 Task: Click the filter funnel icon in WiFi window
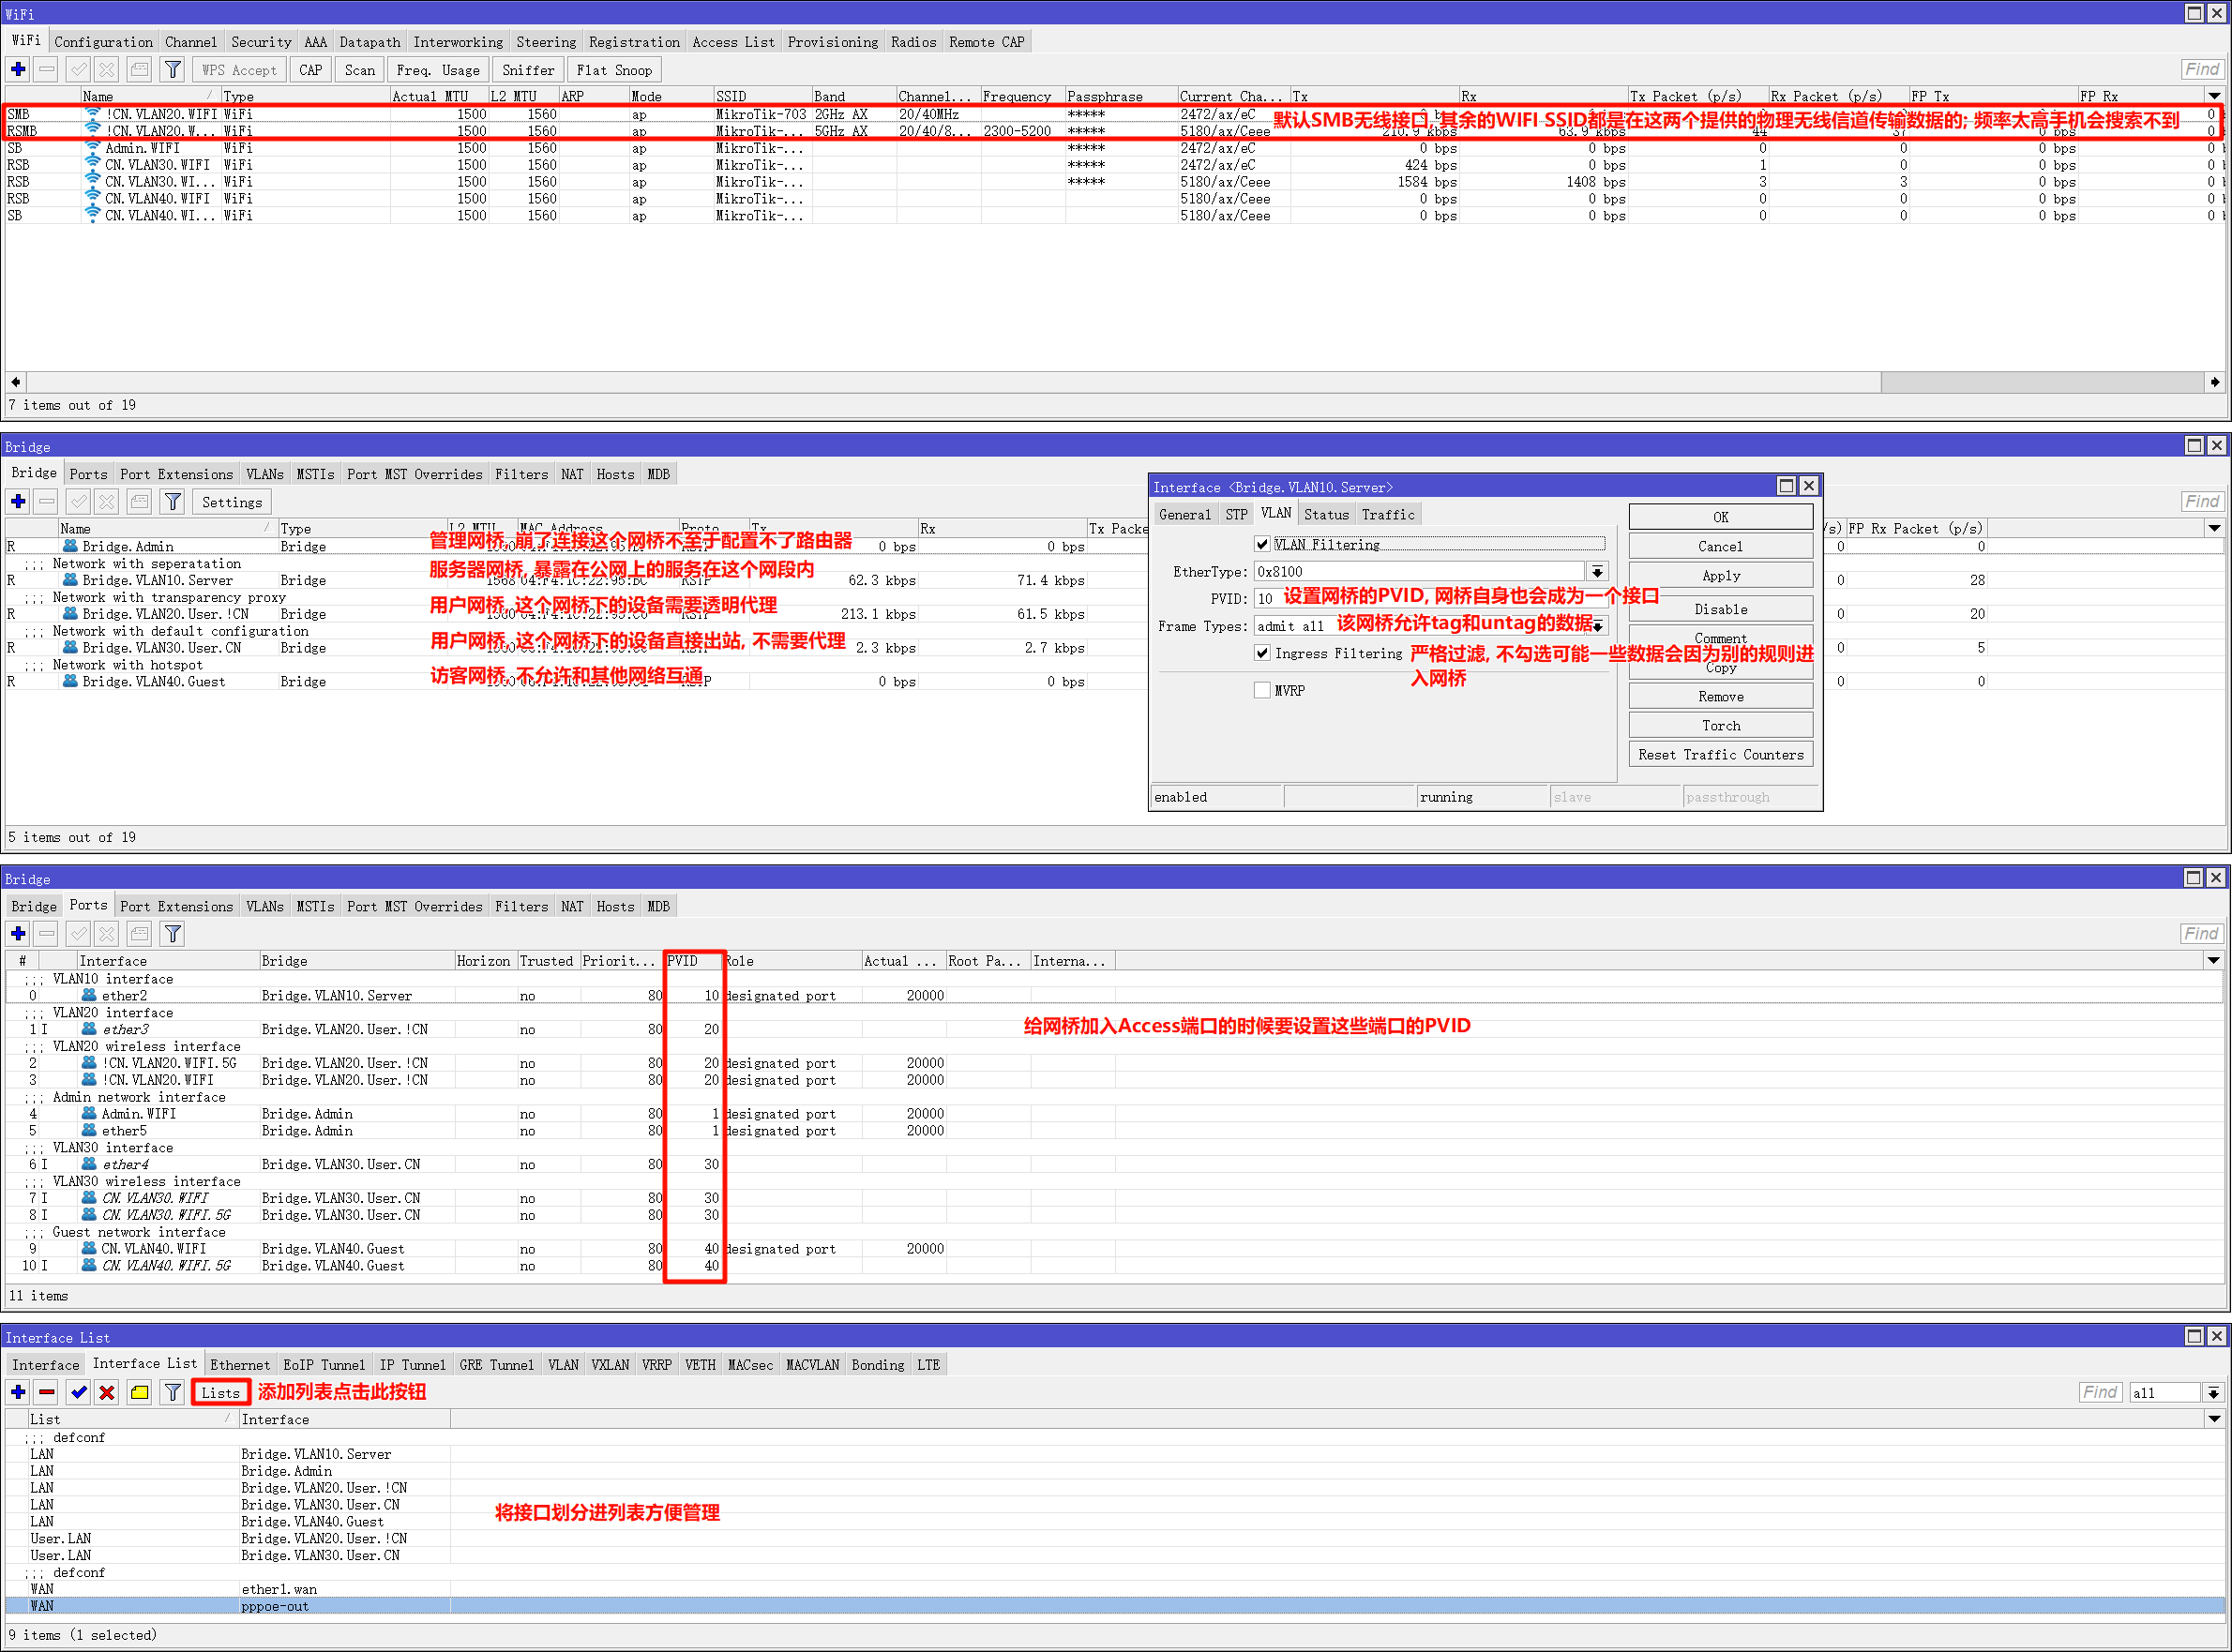[x=172, y=69]
